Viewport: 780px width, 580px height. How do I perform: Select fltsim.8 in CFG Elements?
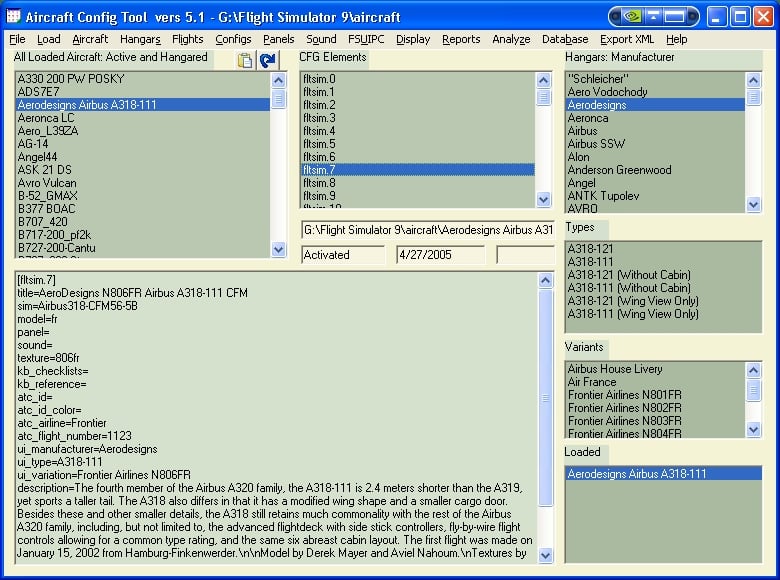[x=319, y=183]
